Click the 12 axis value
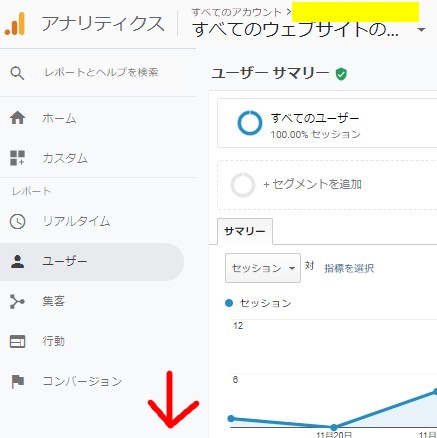This screenshot has height=438, width=437. [238, 326]
